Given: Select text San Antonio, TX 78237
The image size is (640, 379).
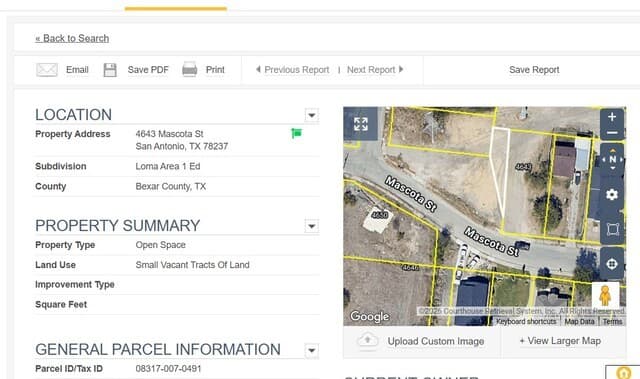Looking at the screenshot, I should point(182,146).
